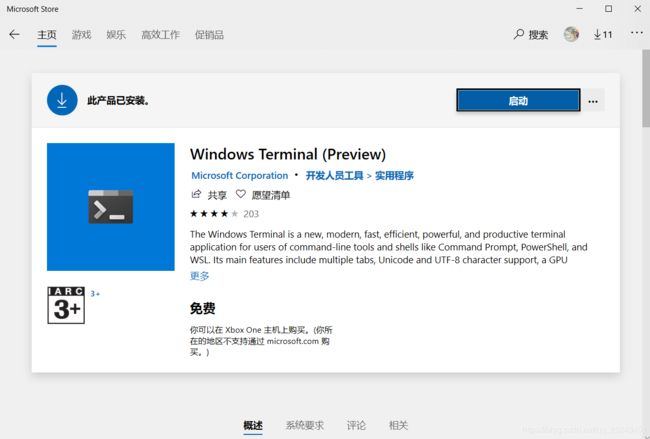Select the 系统要求 section tab

pyautogui.click(x=305, y=425)
